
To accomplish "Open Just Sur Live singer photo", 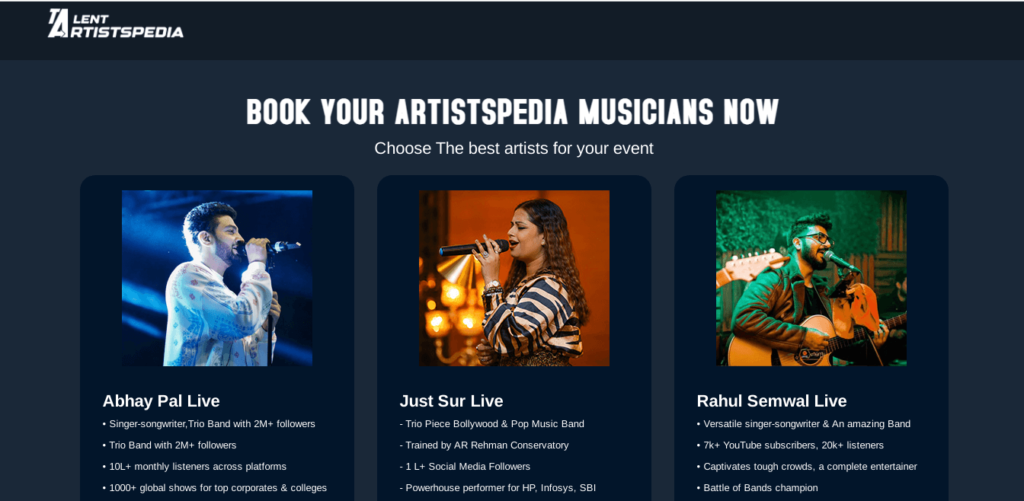I will (x=514, y=278).
